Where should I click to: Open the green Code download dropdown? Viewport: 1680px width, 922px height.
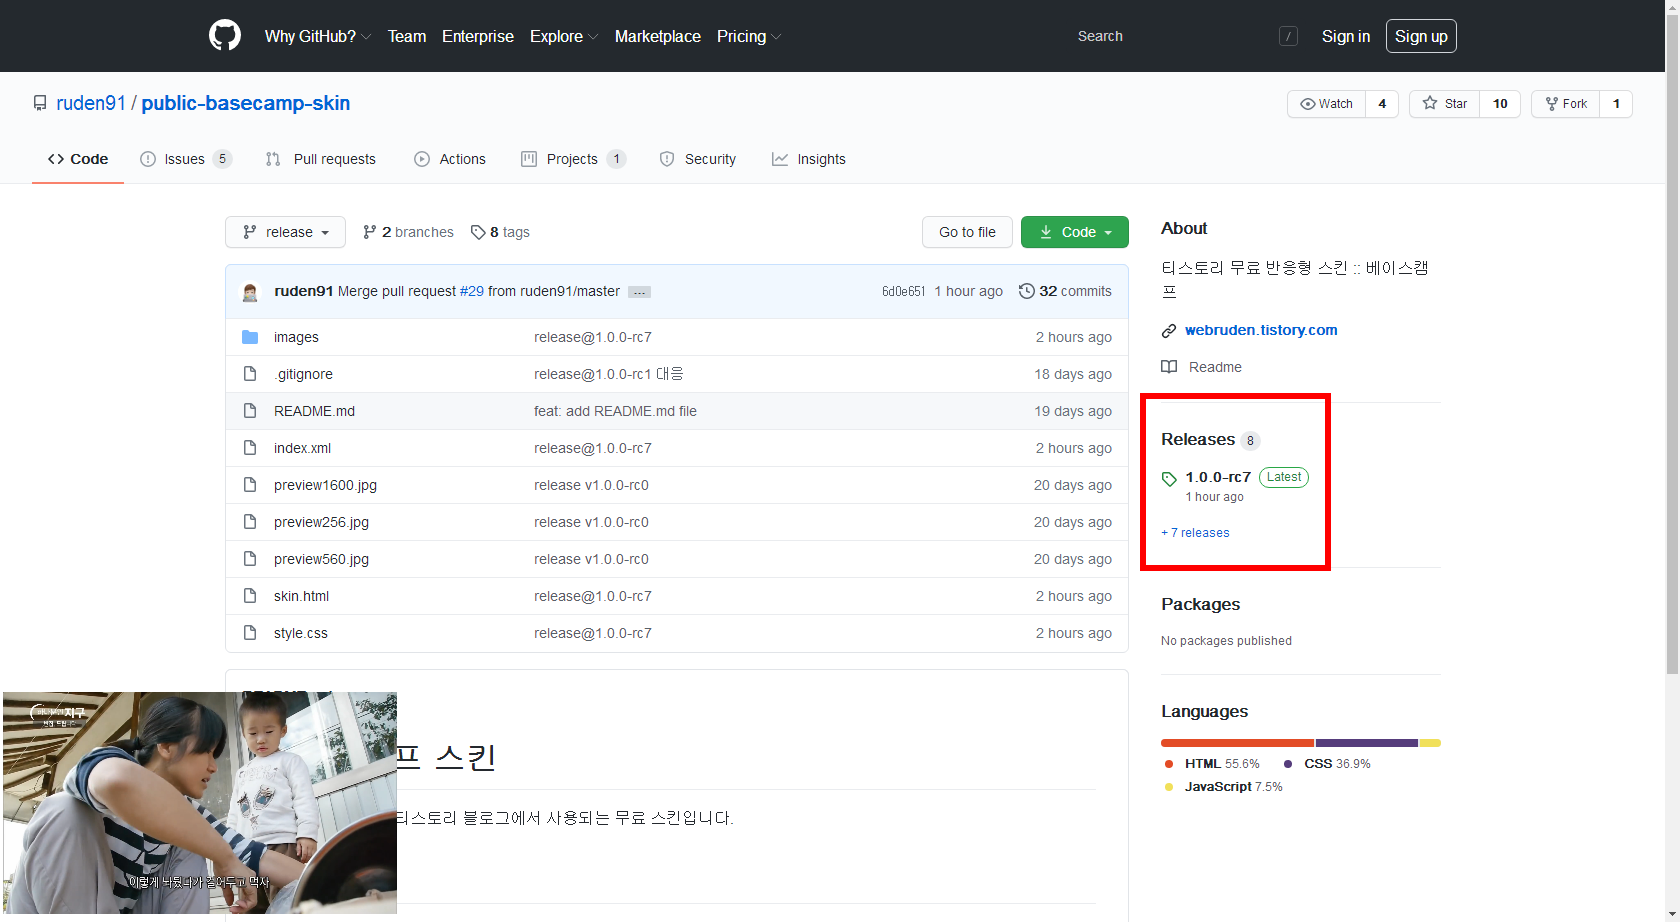[x=1075, y=232]
